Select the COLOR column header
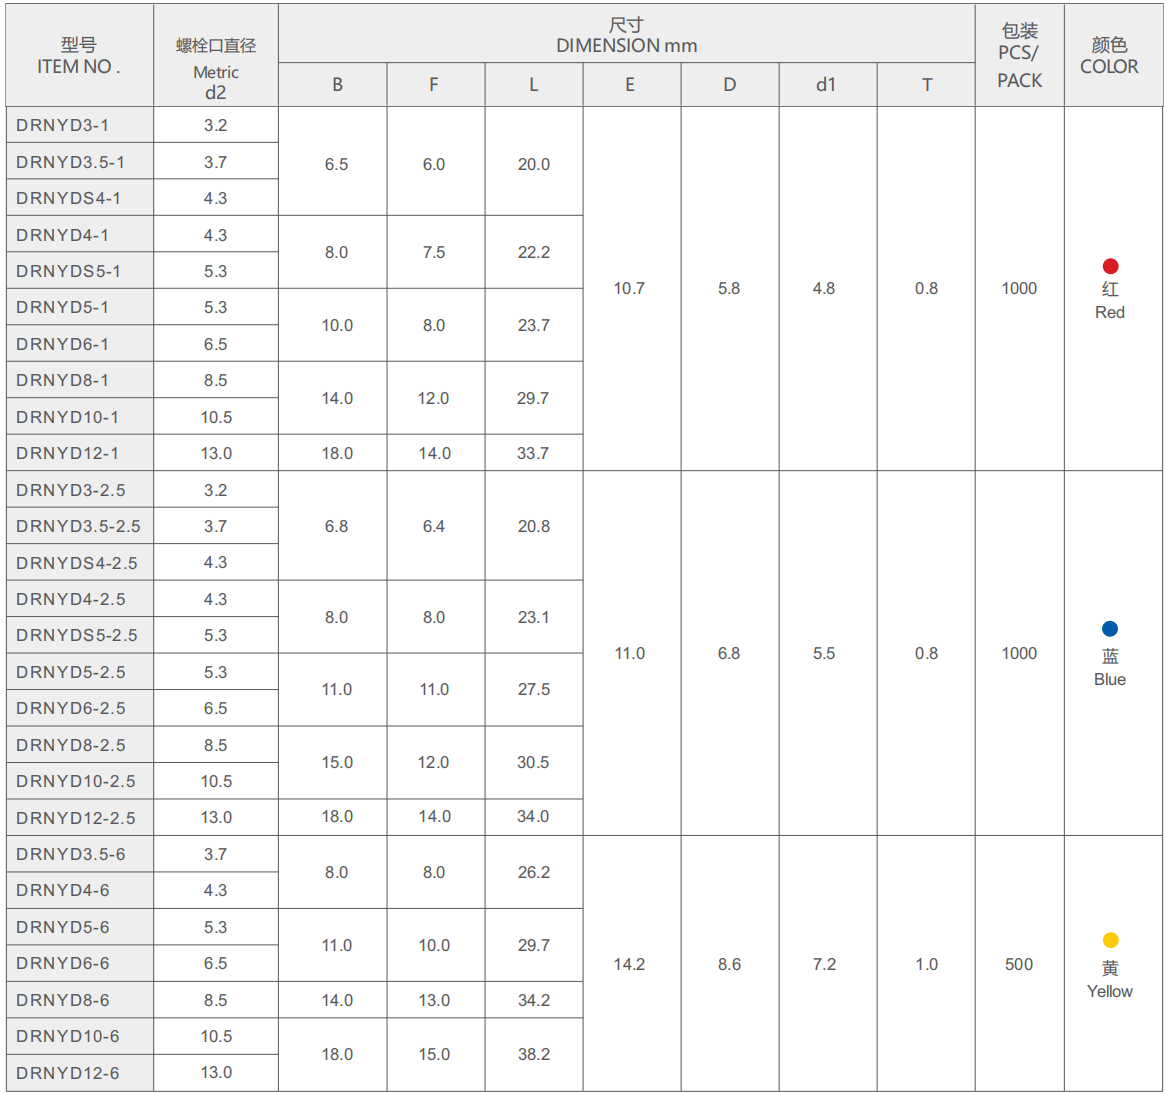Image resolution: width=1167 pixels, height=1094 pixels. pos(1109,56)
